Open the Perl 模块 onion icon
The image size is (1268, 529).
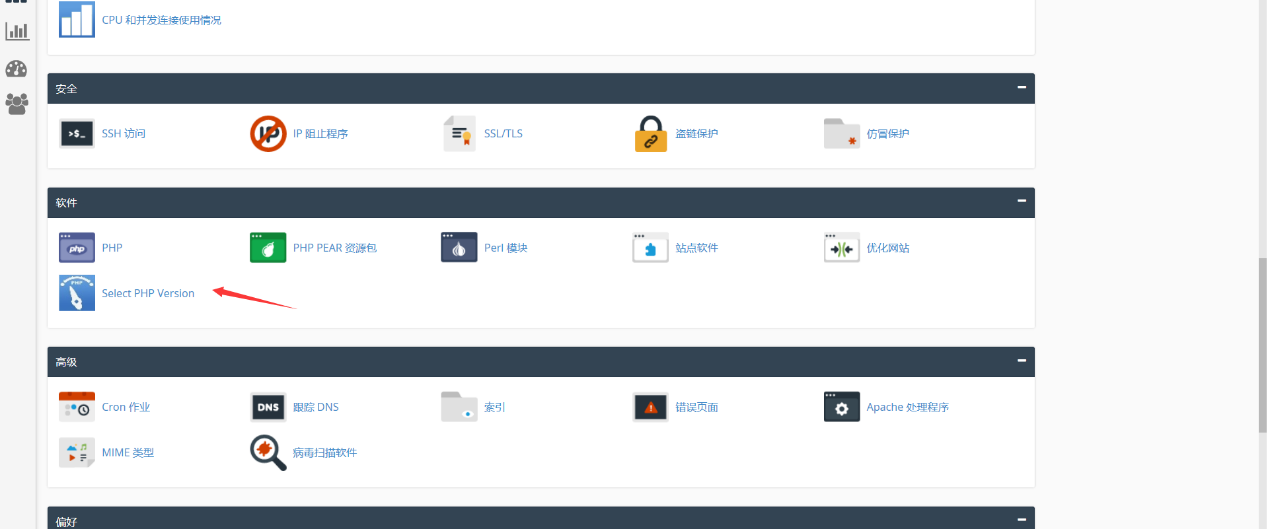point(459,247)
